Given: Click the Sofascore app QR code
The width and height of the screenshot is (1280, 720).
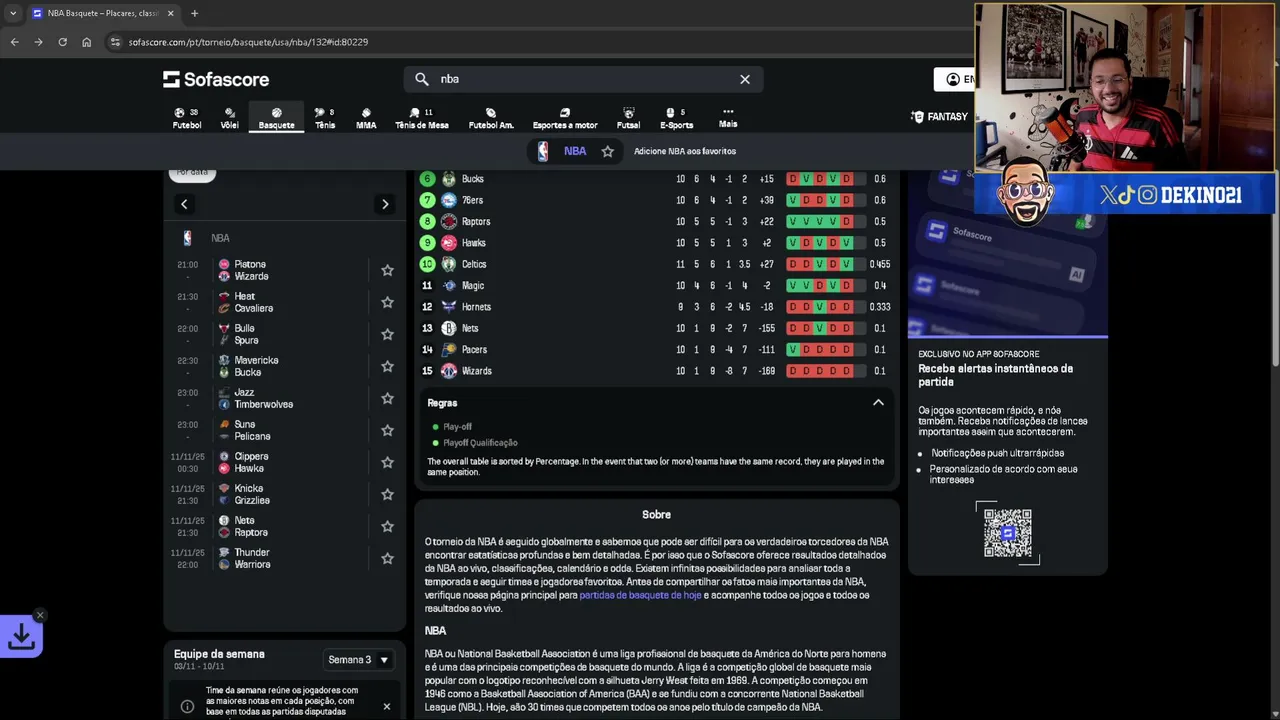Looking at the screenshot, I should (x=1007, y=533).
